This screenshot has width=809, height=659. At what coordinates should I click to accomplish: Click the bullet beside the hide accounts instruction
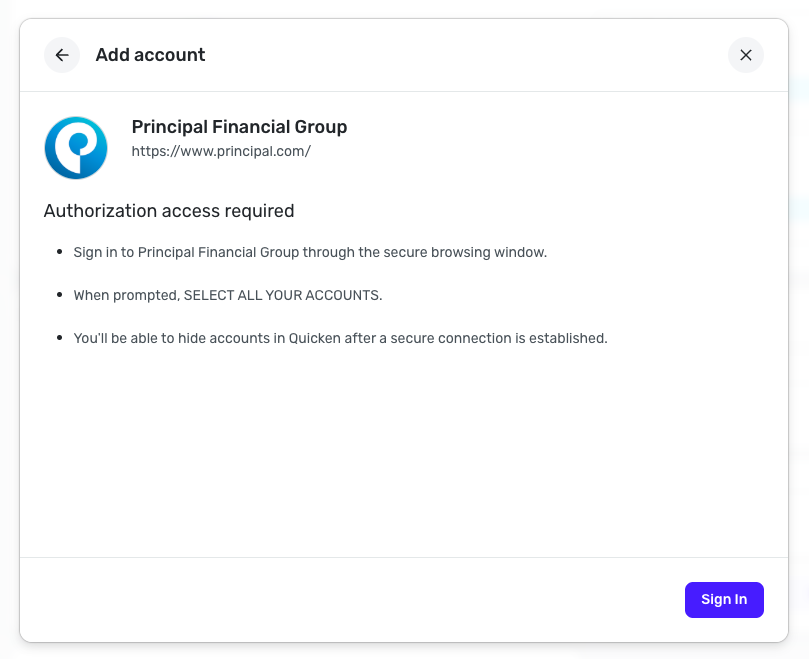61,338
